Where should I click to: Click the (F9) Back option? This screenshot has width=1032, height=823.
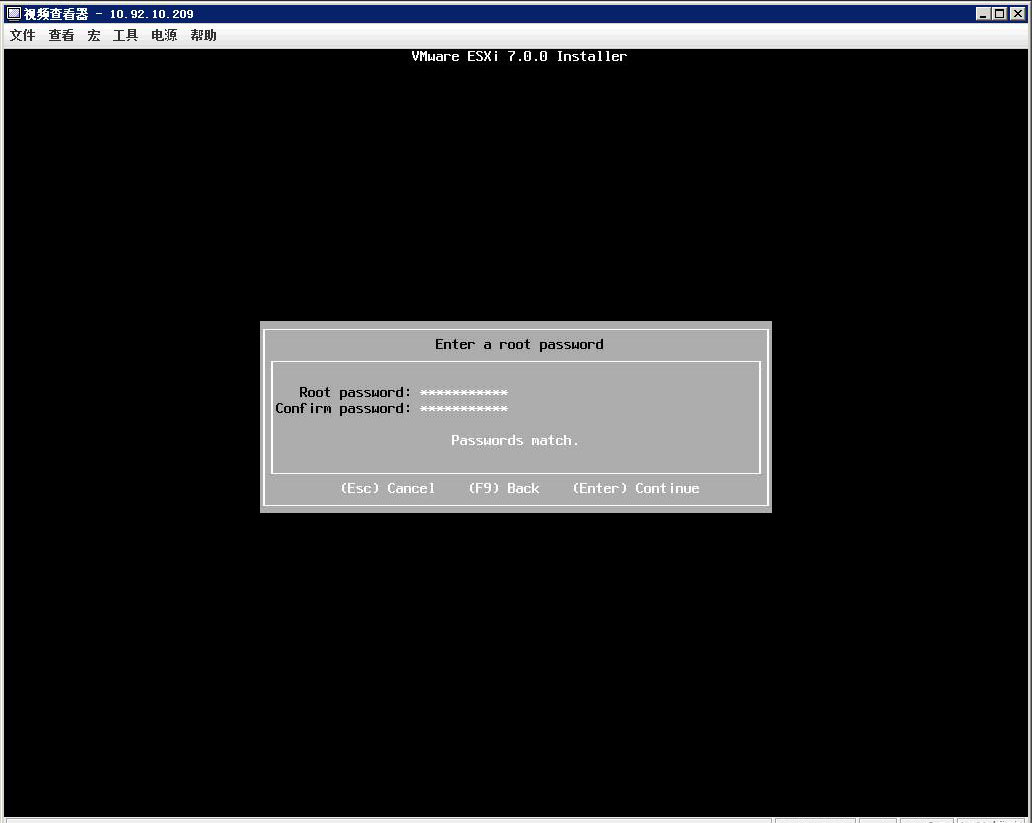(x=504, y=489)
